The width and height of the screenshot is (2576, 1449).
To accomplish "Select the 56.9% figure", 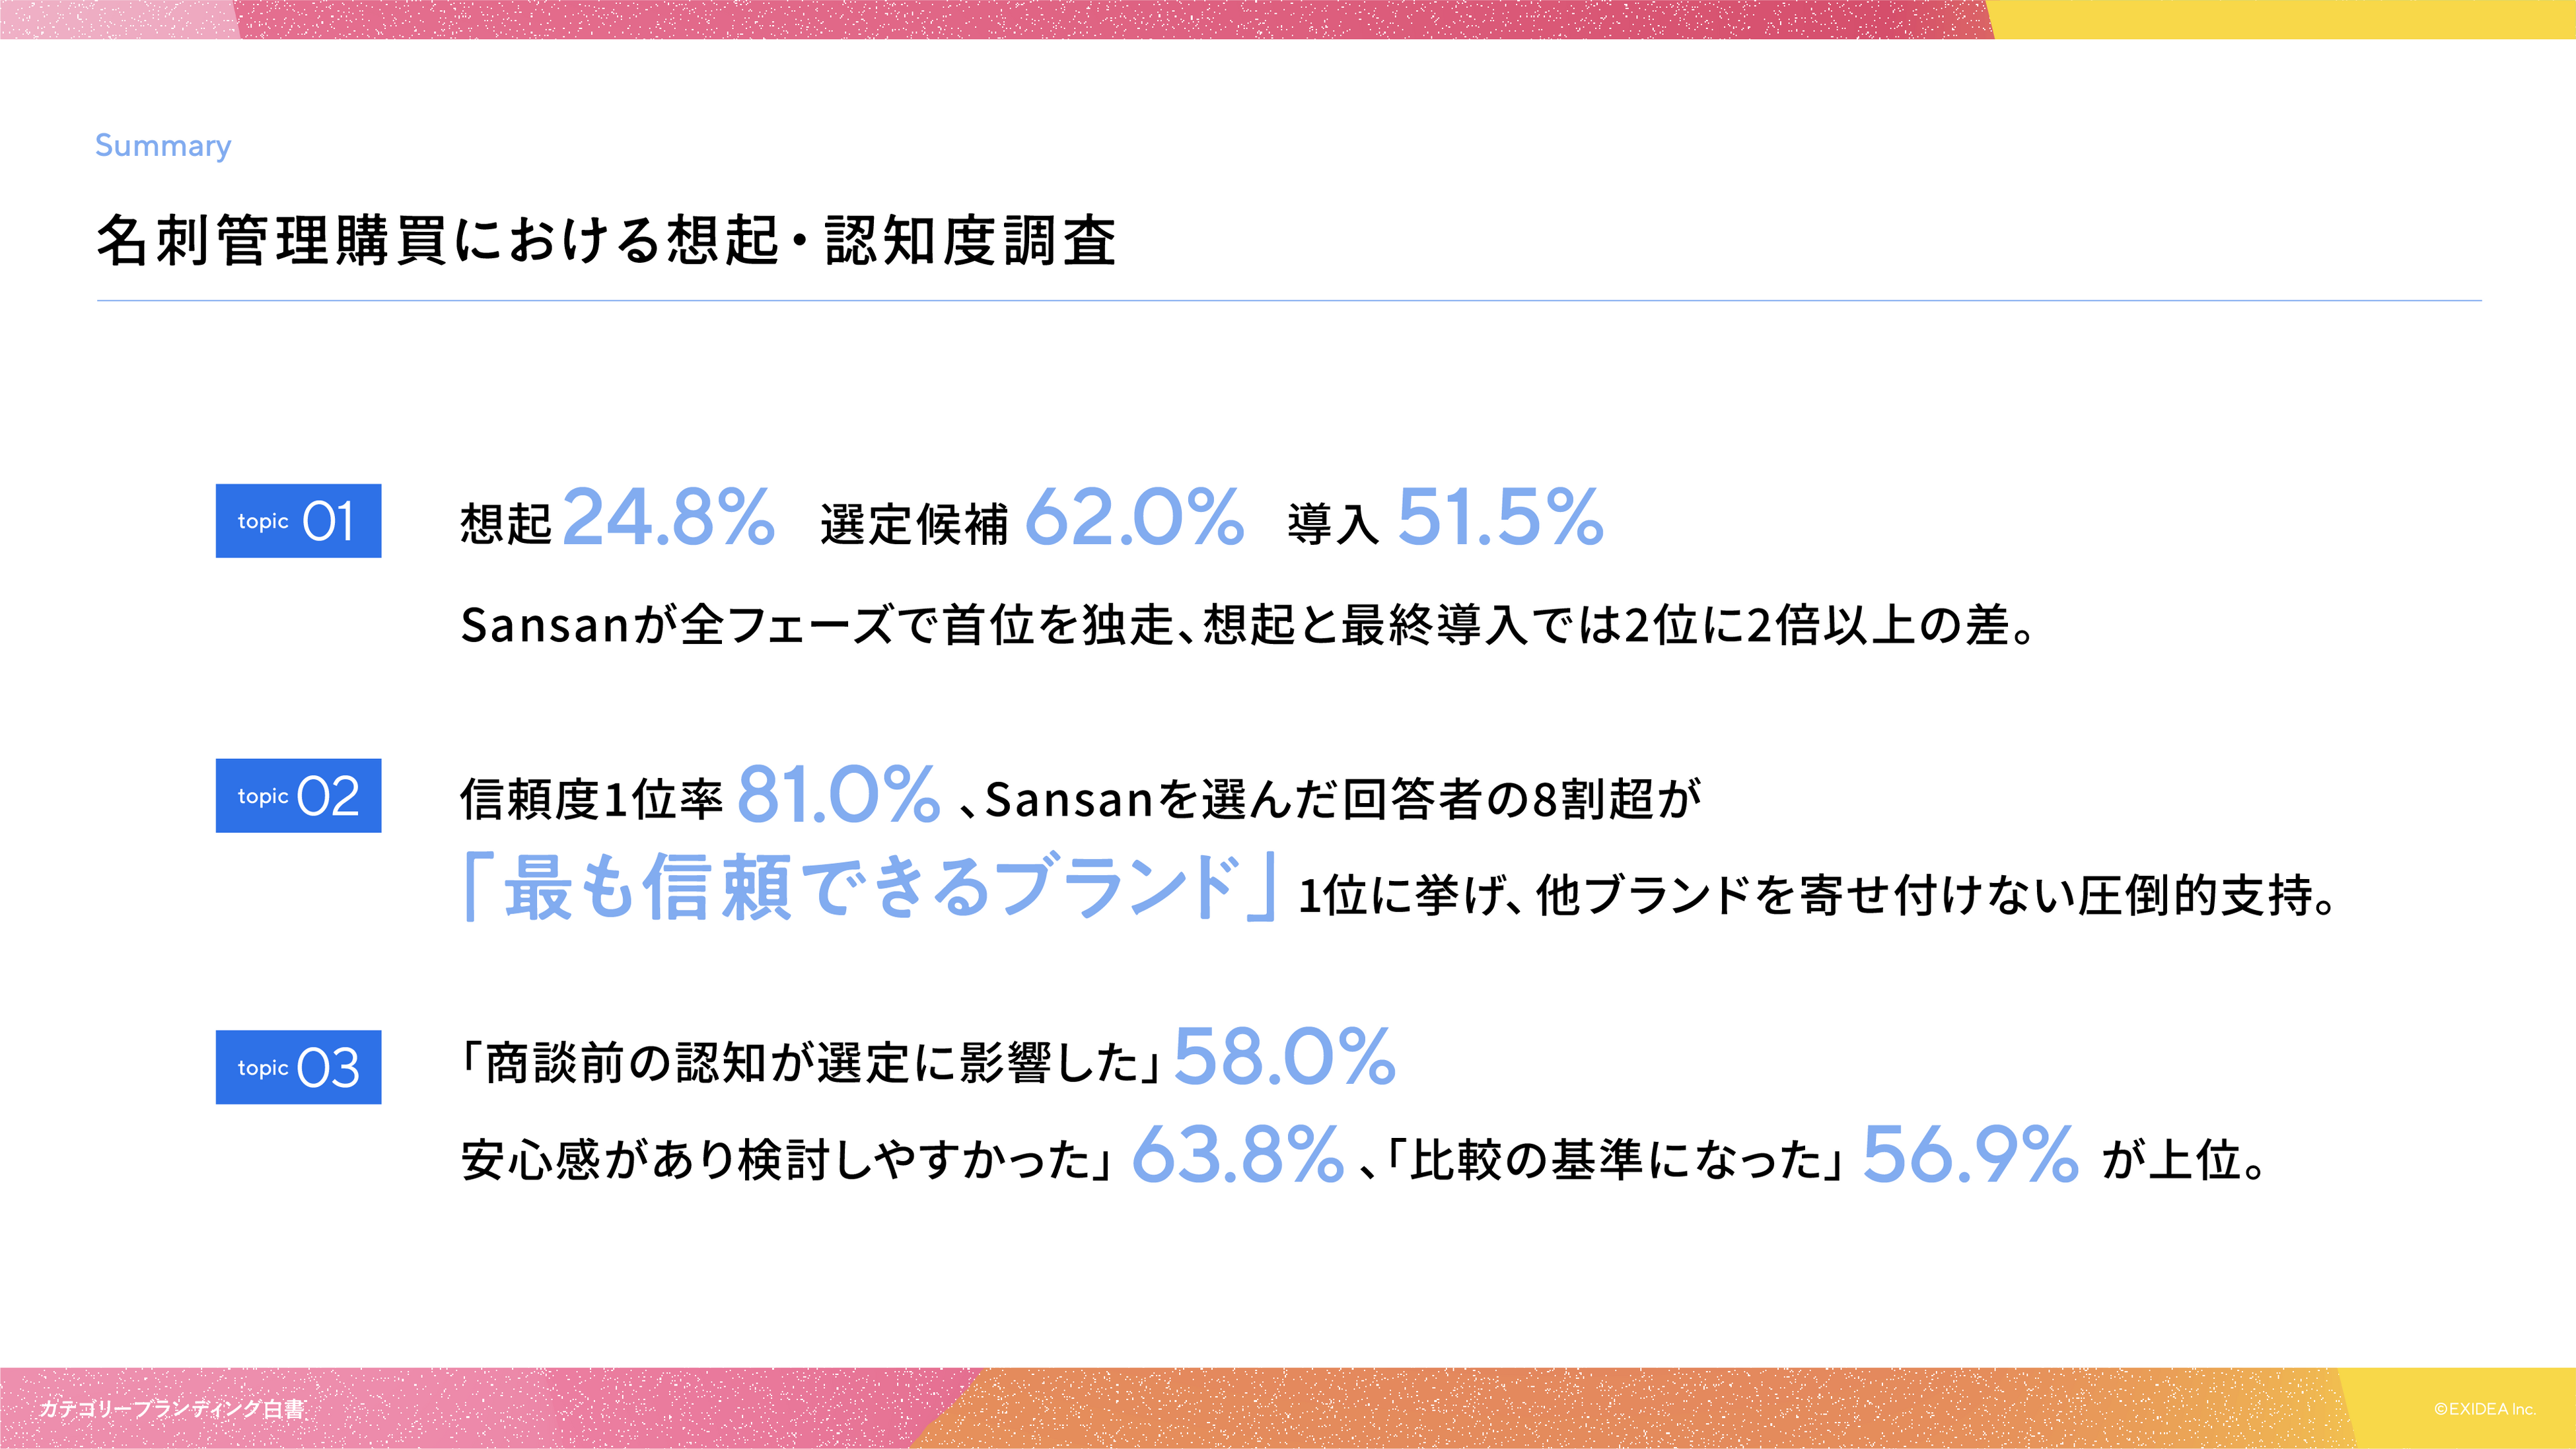I will click(x=1970, y=1155).
